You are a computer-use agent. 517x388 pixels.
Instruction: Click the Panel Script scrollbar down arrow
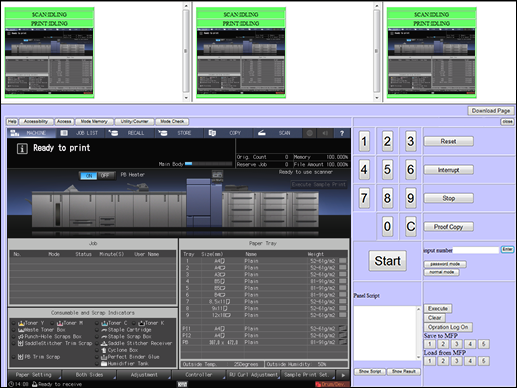tap(419, 357)
